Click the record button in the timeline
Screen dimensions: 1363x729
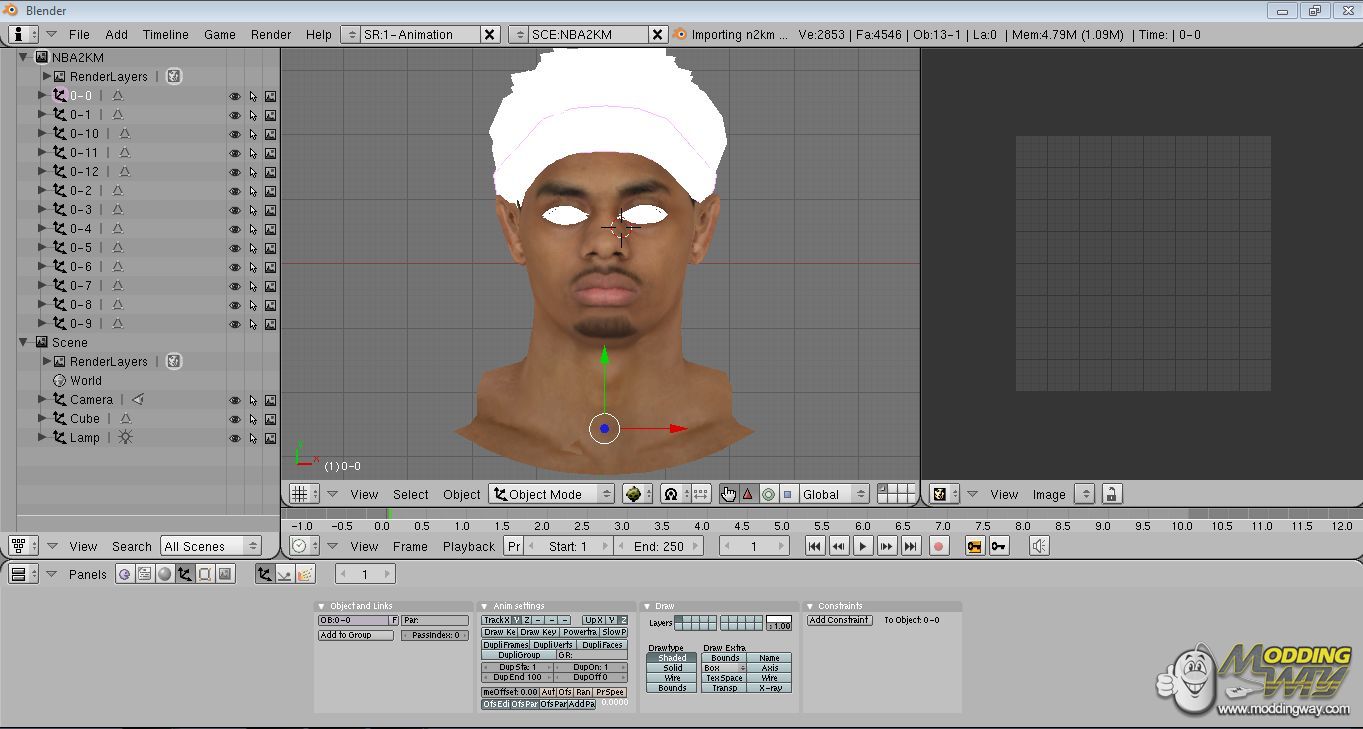tap(938, 546)
